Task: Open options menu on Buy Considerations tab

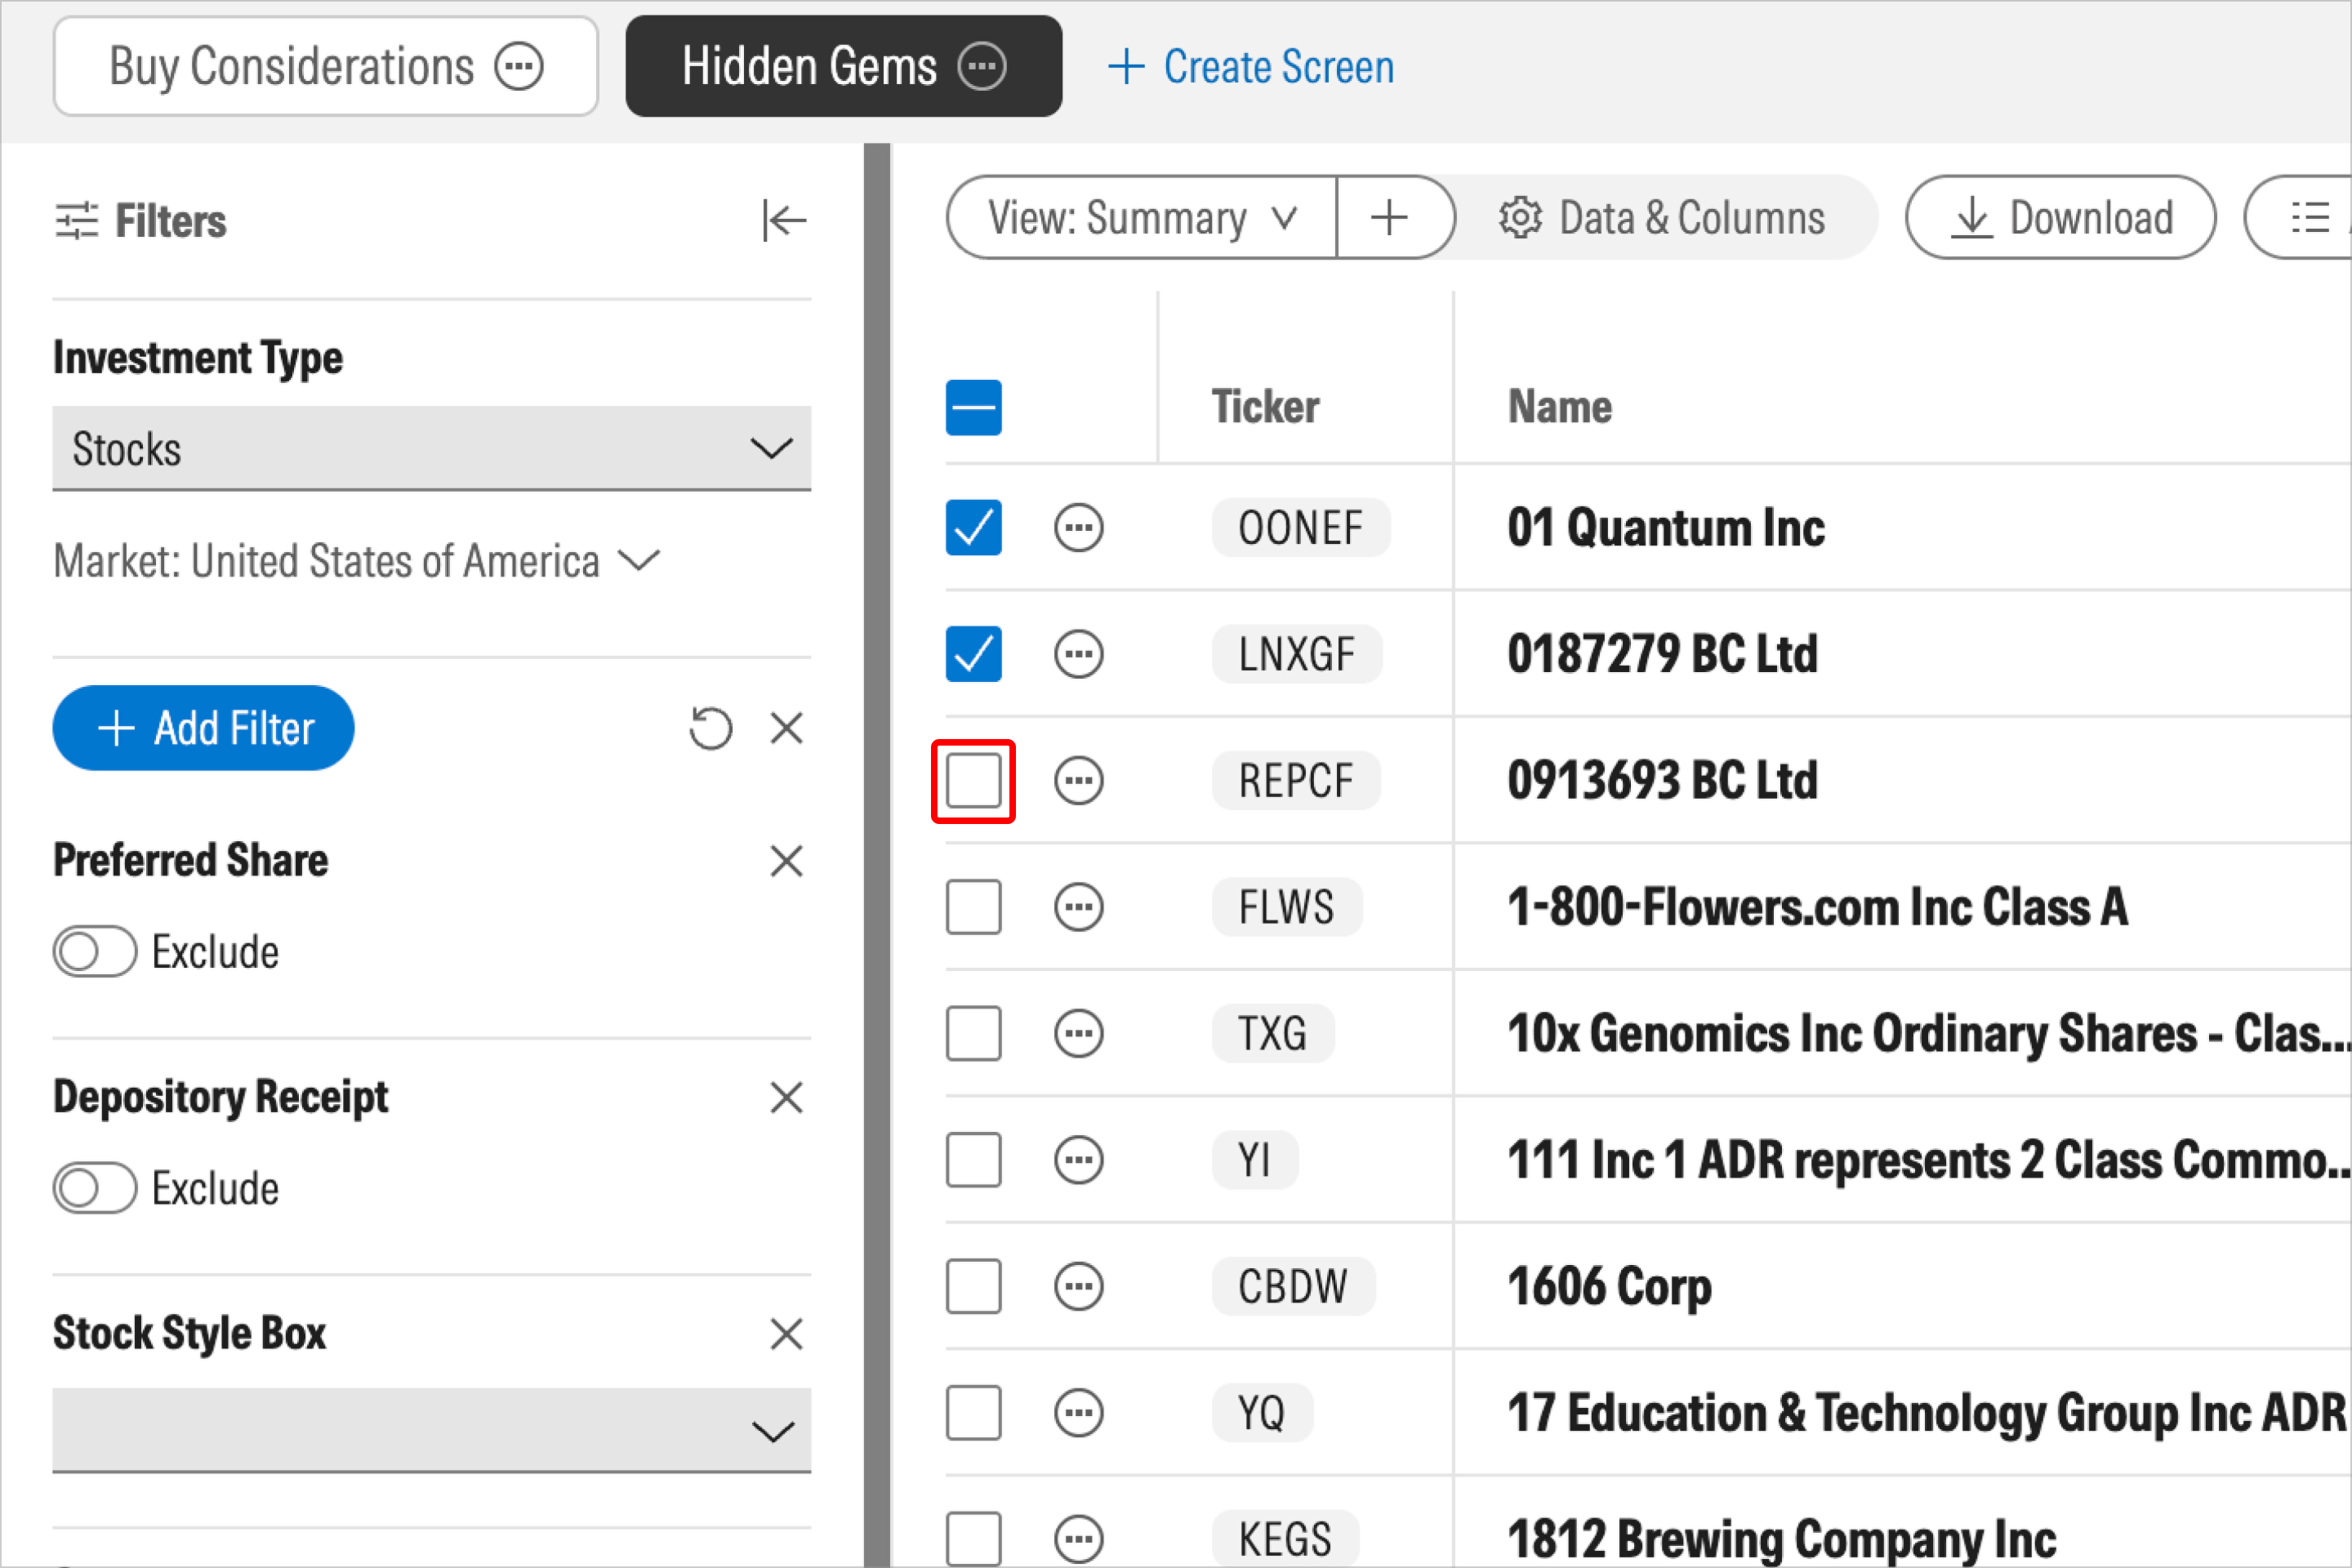Action: coord(519,67)
